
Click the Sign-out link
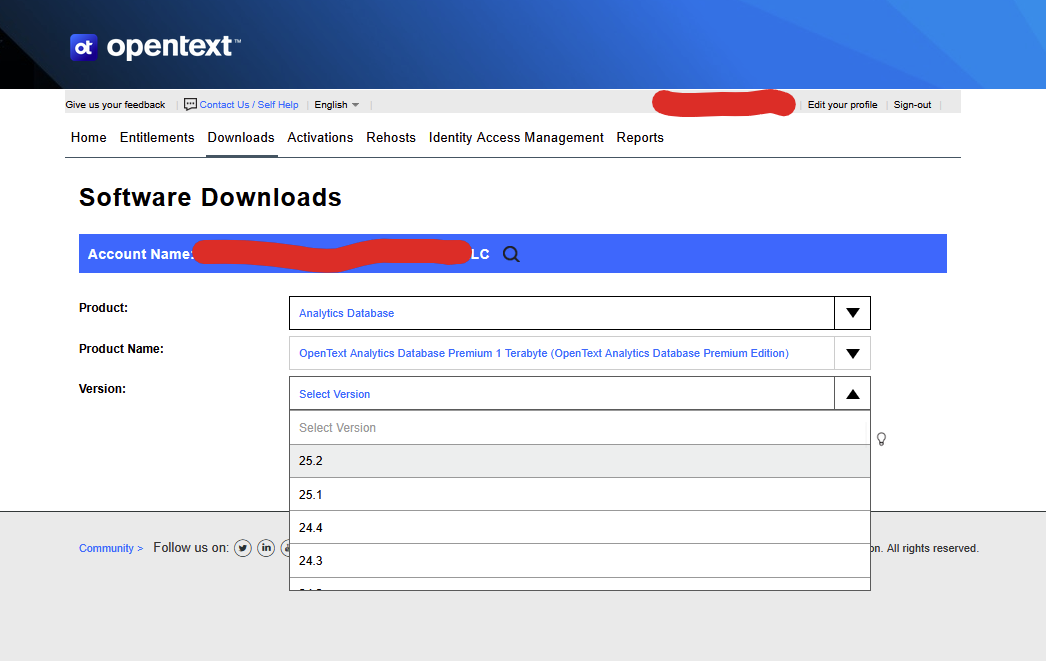(912, 104)
